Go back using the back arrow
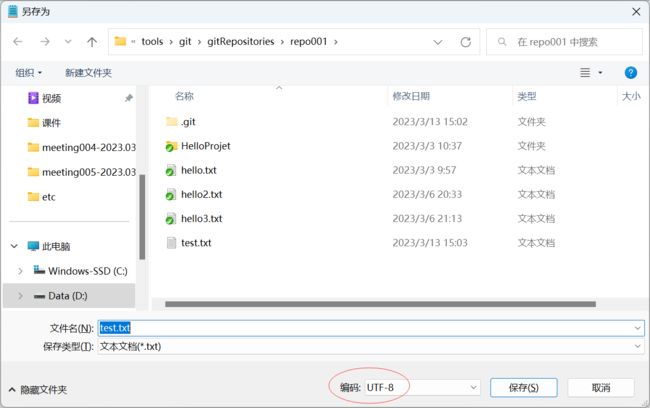 17,41
